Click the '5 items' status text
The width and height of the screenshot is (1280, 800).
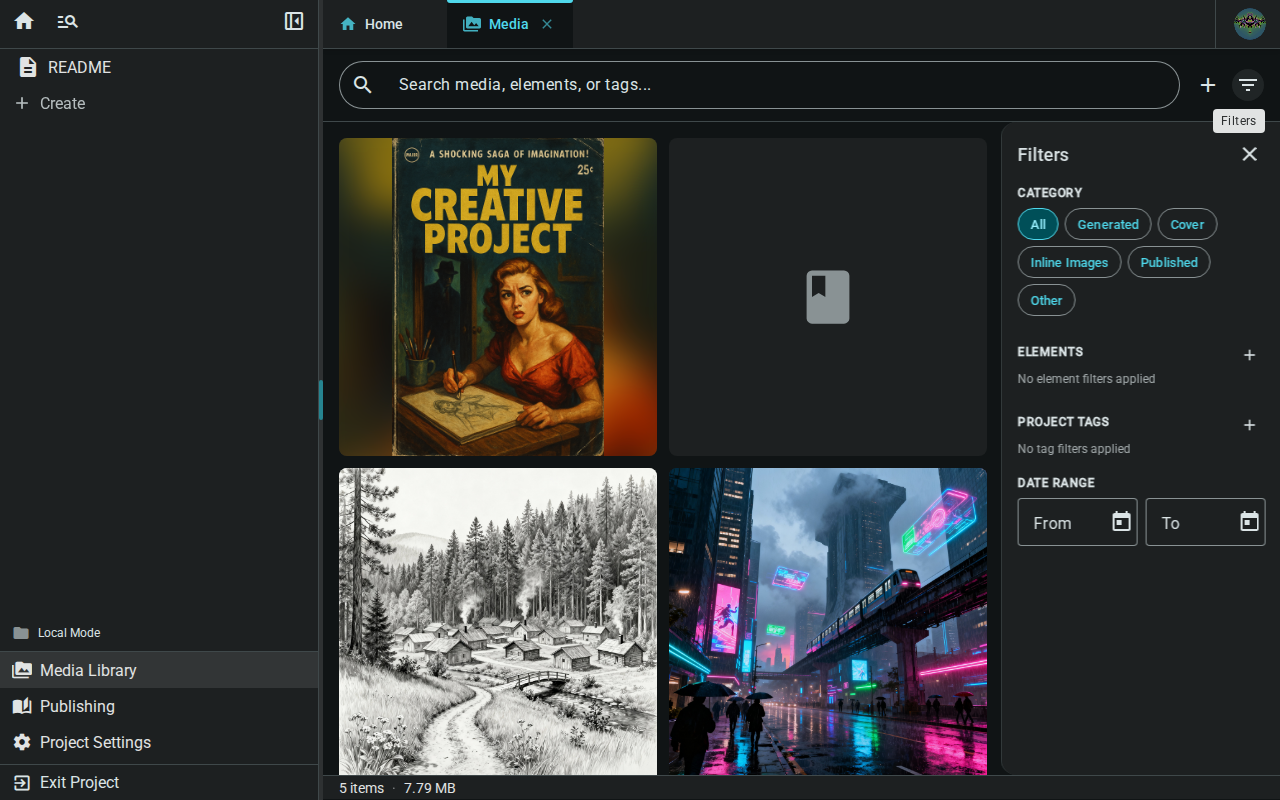tap(362, 788)
